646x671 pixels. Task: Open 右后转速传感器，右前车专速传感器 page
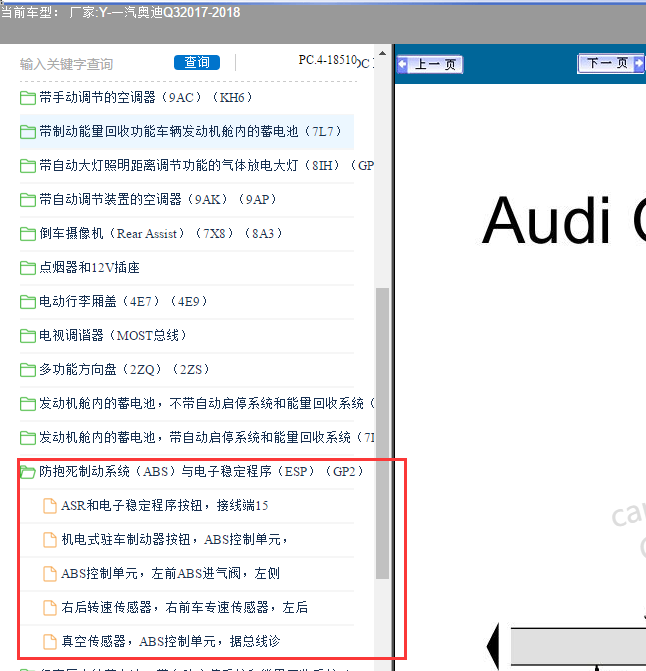point(184,607)
